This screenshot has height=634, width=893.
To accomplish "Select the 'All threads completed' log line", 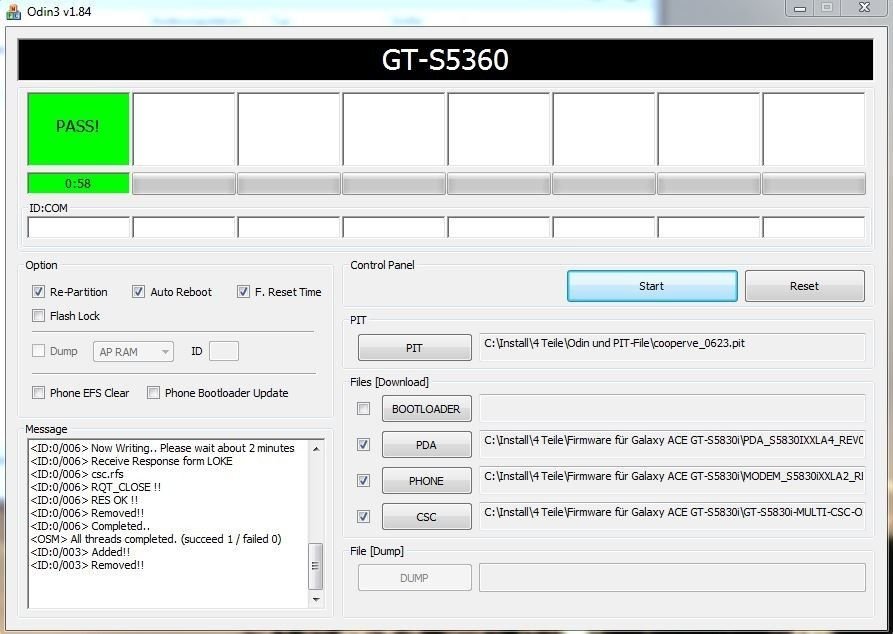I will (x=156, y=539).
